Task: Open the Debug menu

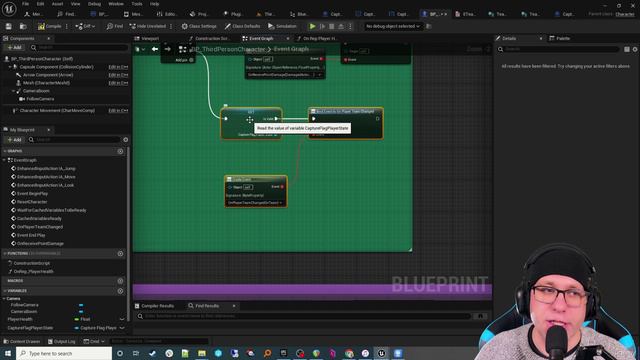Action: pyautogui.click(x=94, y=4)
